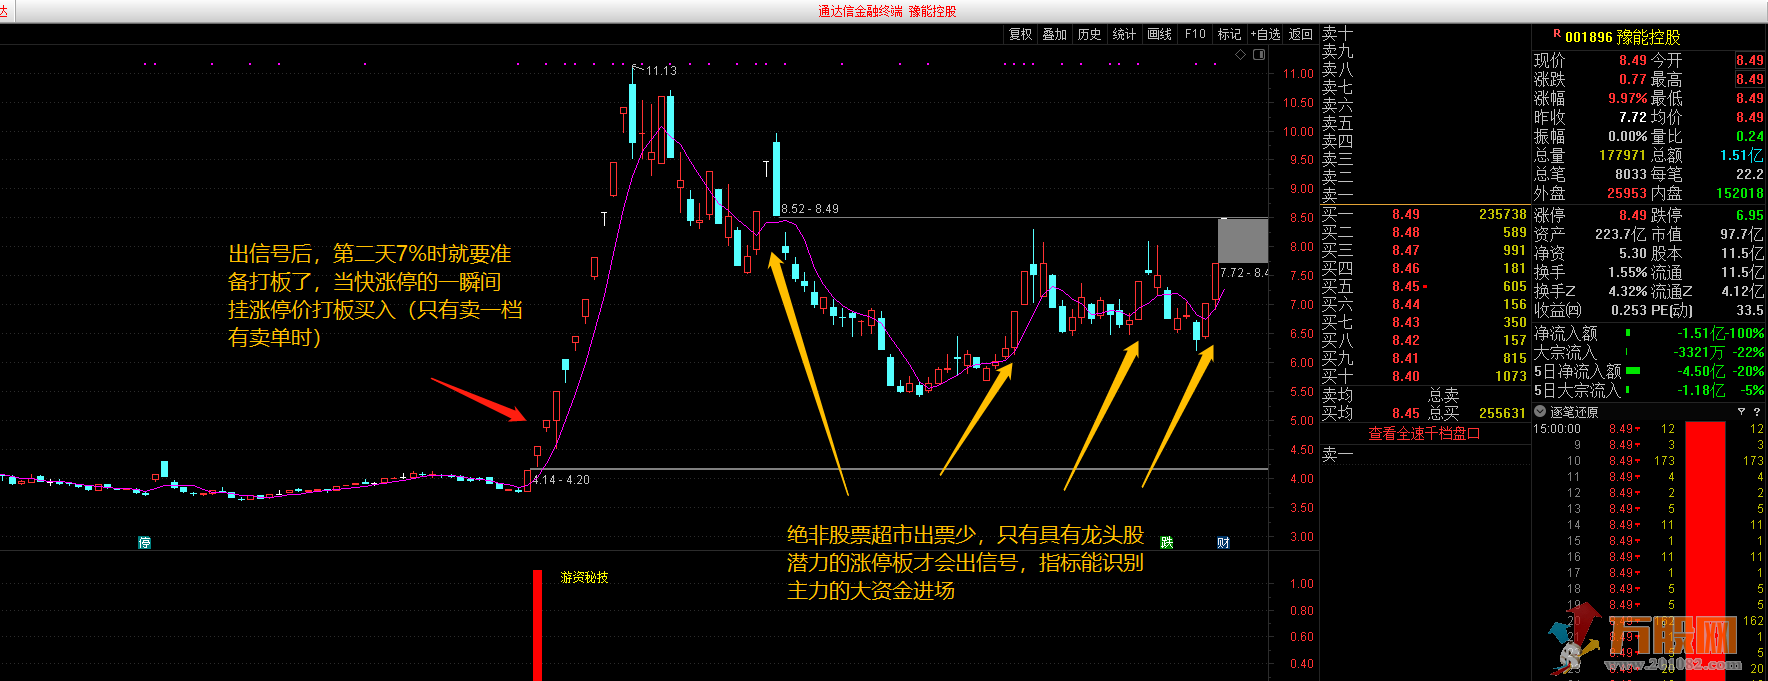Click the 买均 value 8.45
This screenshot has height=681, width=1768.
click(x=1405, y=413)
